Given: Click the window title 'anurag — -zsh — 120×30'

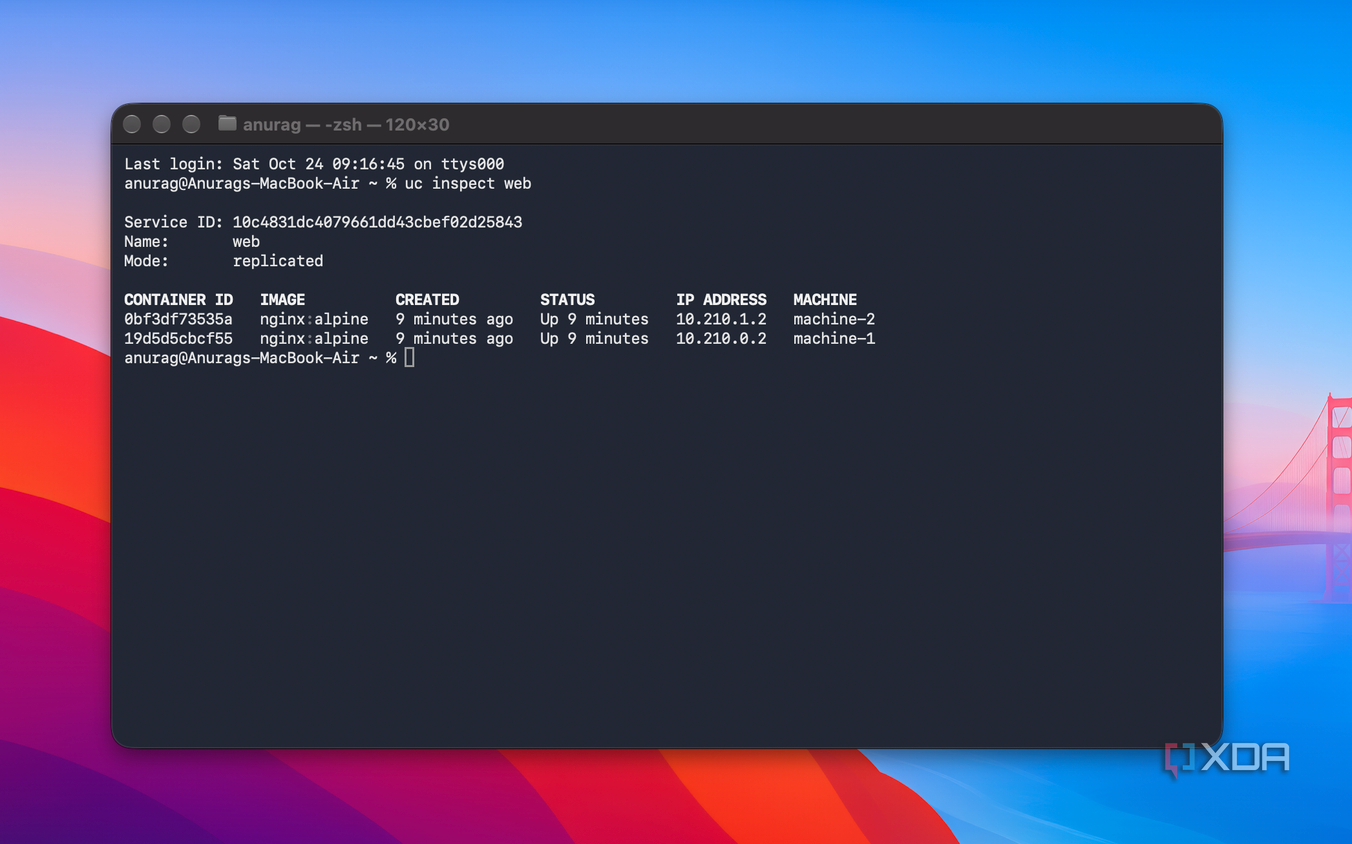Looking at the screenshot, I should [346, 124].
